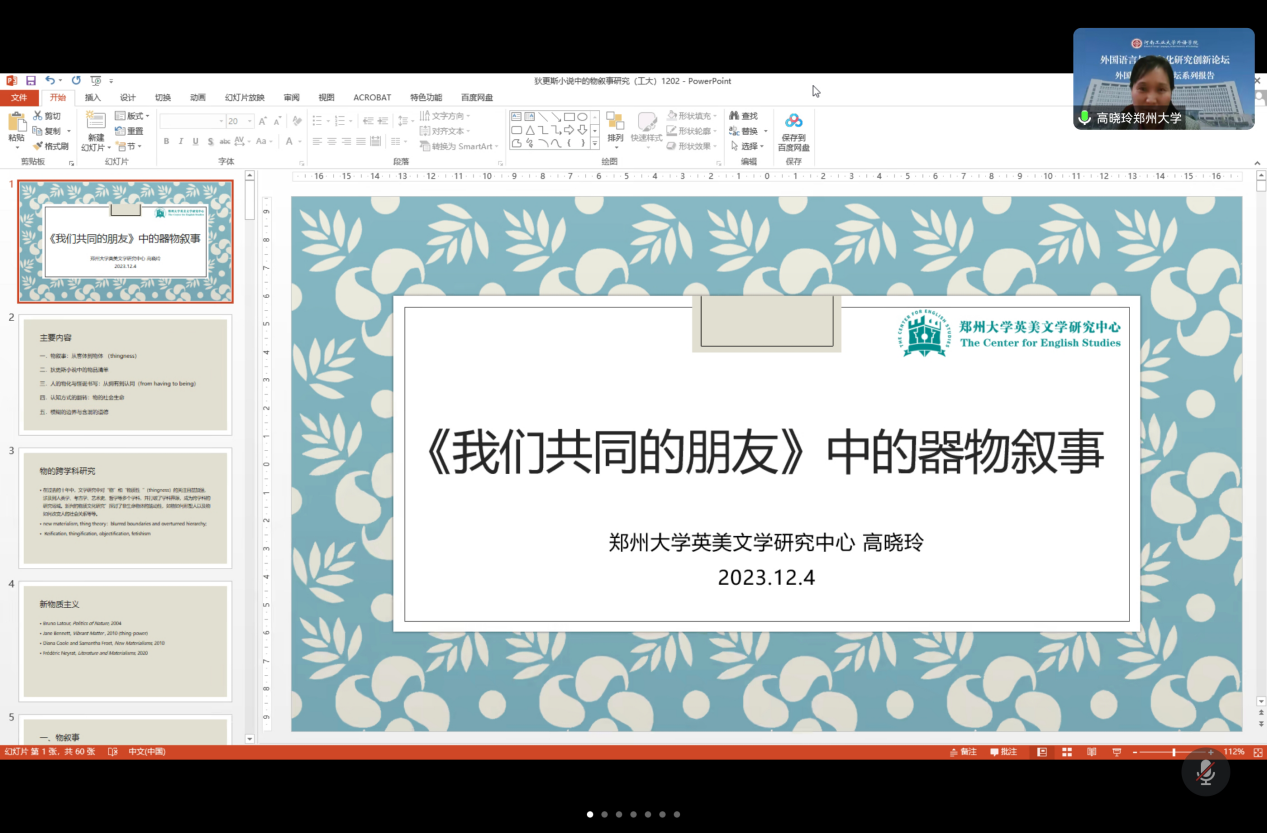Open the Layout (版式) dropdown
The width and height of the screenshot is (1267, 833).
click(x=132, y=116)
